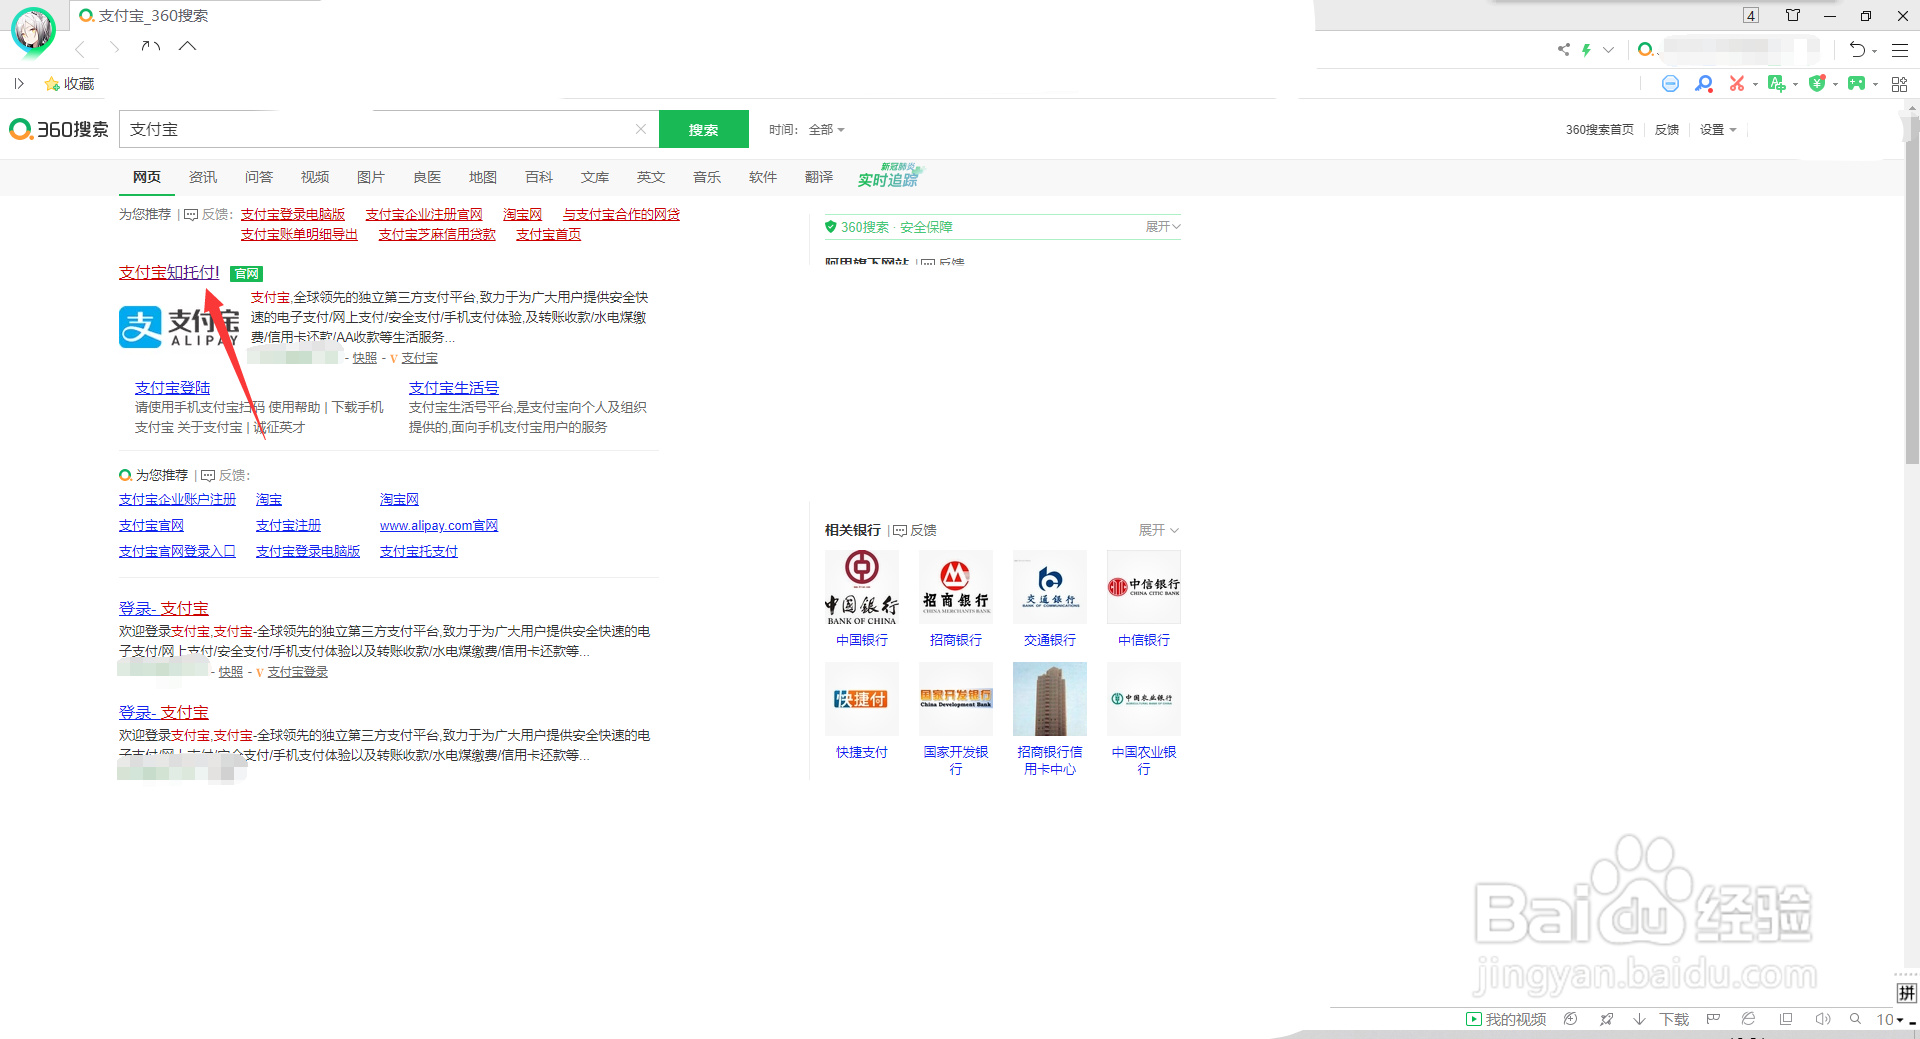Open dropdown beside the translate extension
This screenshot has height=1039, width=1920.
[1795, 85]
